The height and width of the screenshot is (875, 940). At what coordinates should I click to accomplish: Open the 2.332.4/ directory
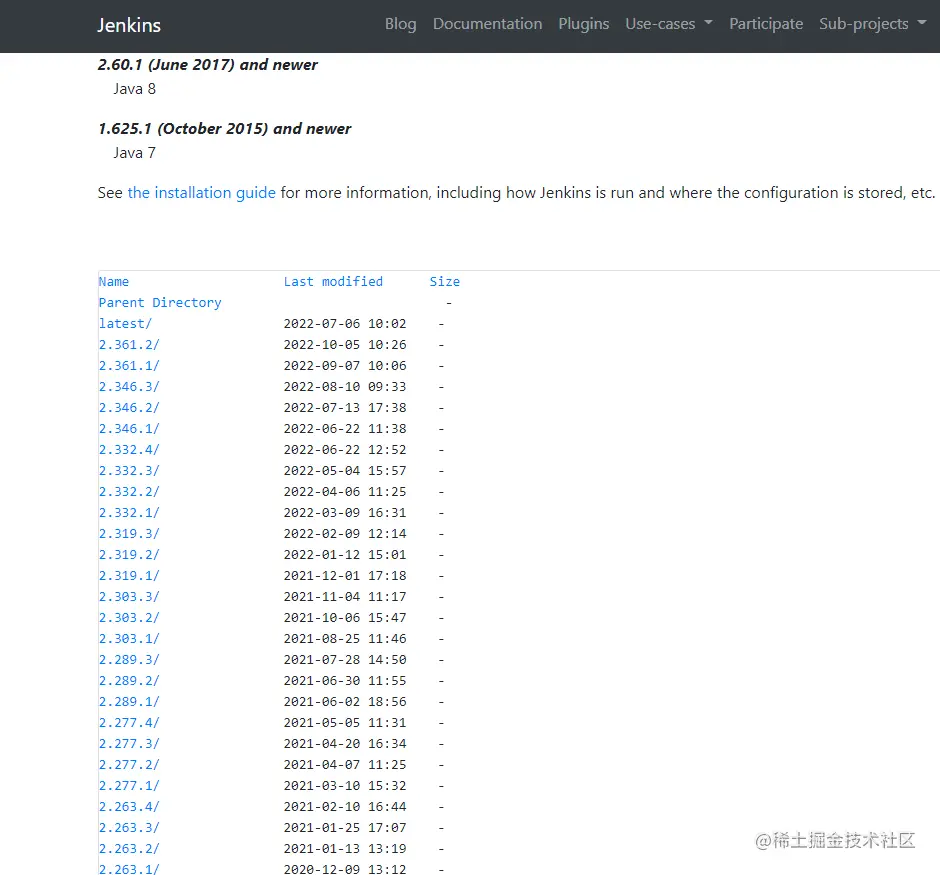(x=129, y=449)
